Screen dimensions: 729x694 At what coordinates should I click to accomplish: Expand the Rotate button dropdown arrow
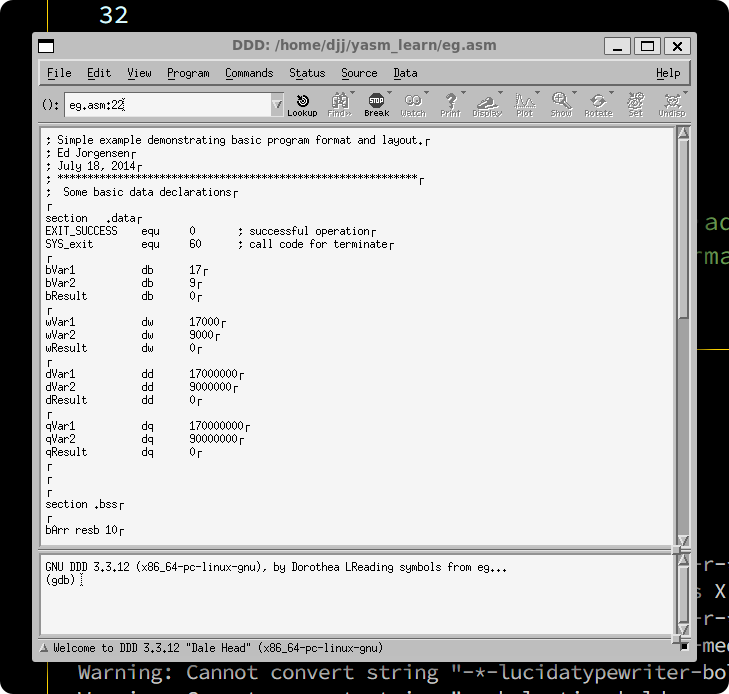(611, 93)
